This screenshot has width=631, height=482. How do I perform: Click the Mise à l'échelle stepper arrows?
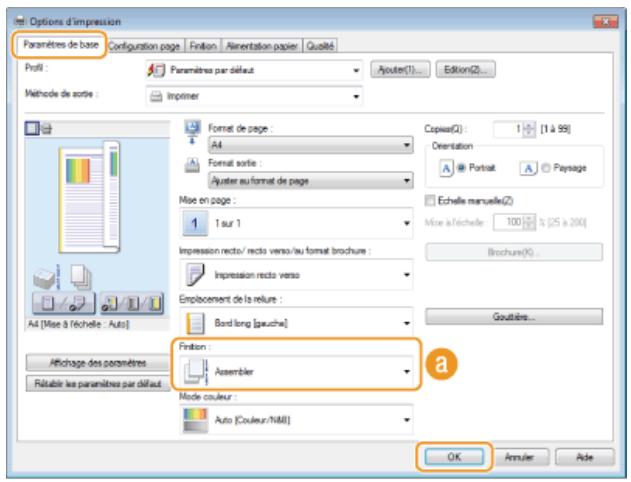(x=530, y=222)
